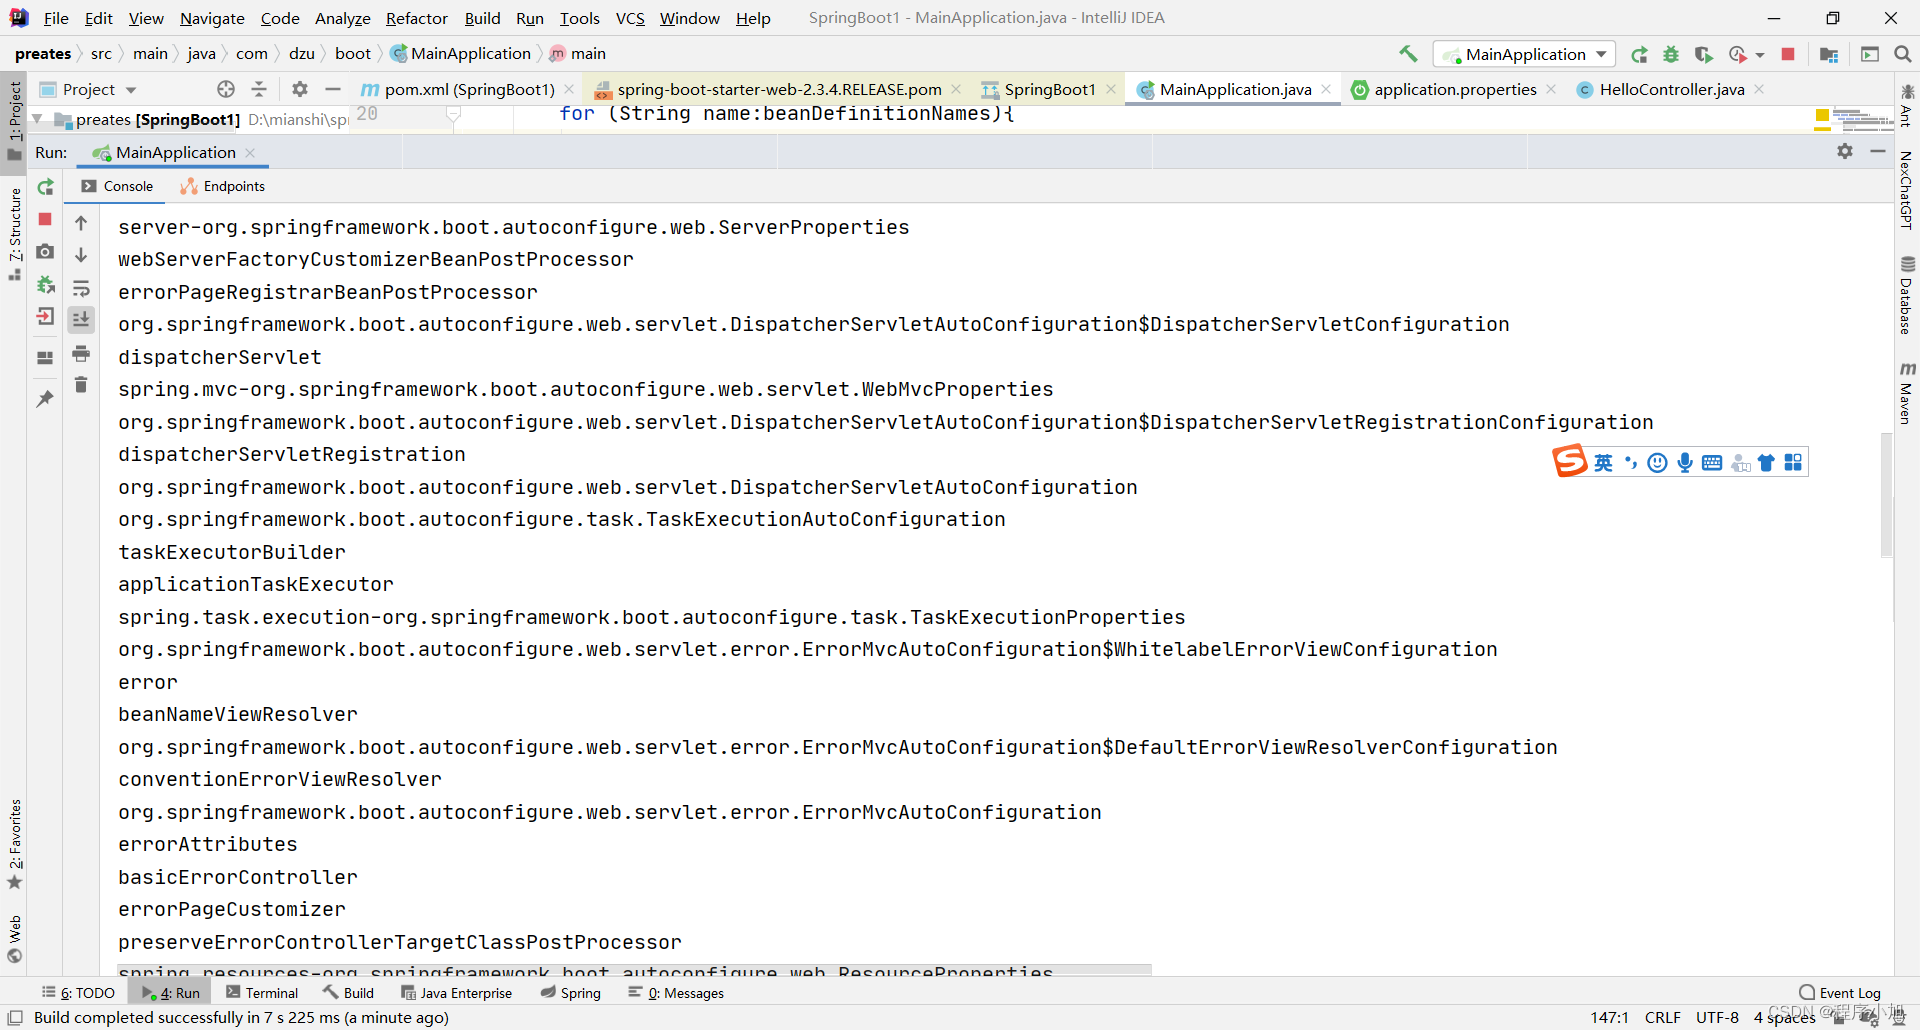The height and width of the screenshot is (1030, 1920).
Task: Click the CRLF line separator status
Action: [1663, 1017]
